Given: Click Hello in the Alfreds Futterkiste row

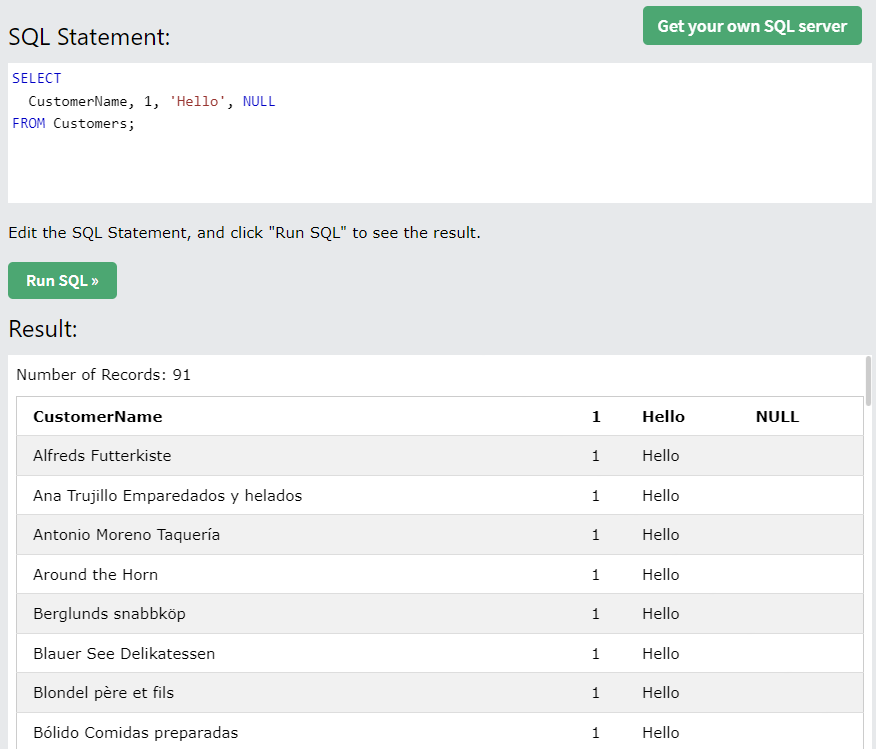Looking at the screenshot, I should pos(660,456).
